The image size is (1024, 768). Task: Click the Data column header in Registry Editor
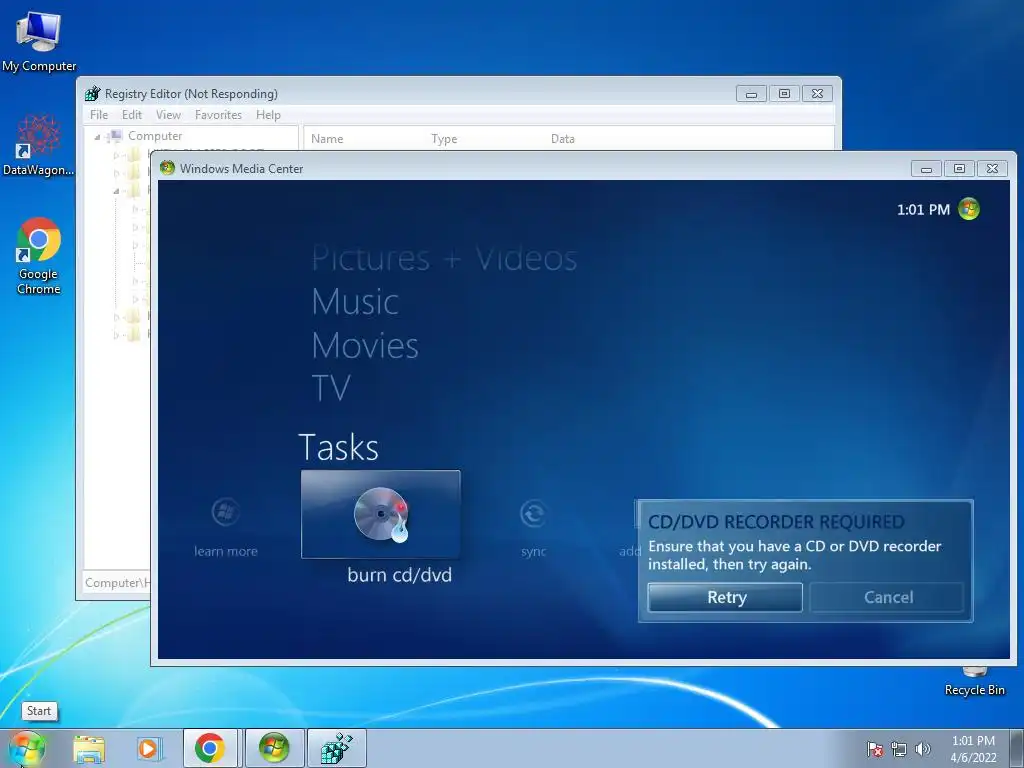click(563, 139)
